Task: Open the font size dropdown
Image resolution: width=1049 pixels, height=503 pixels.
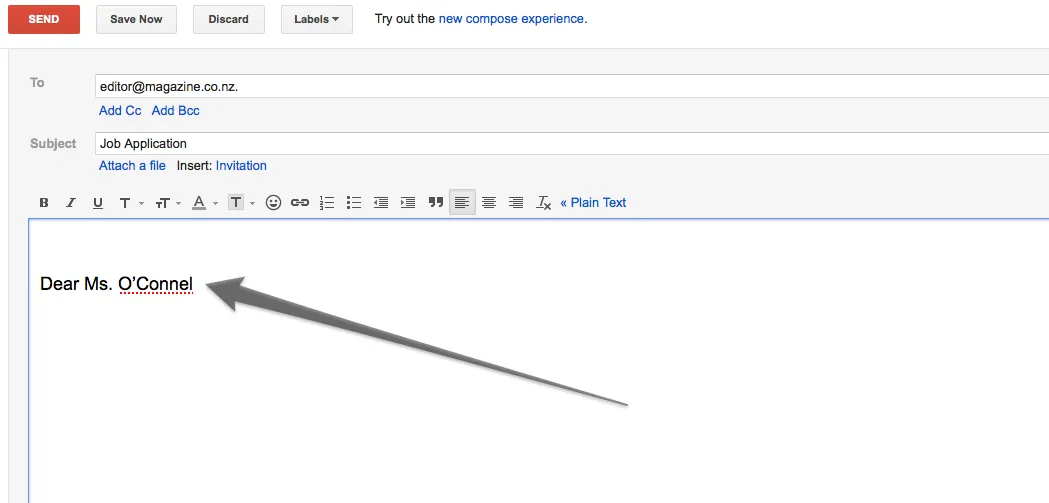Action: (x=167, y=203)
